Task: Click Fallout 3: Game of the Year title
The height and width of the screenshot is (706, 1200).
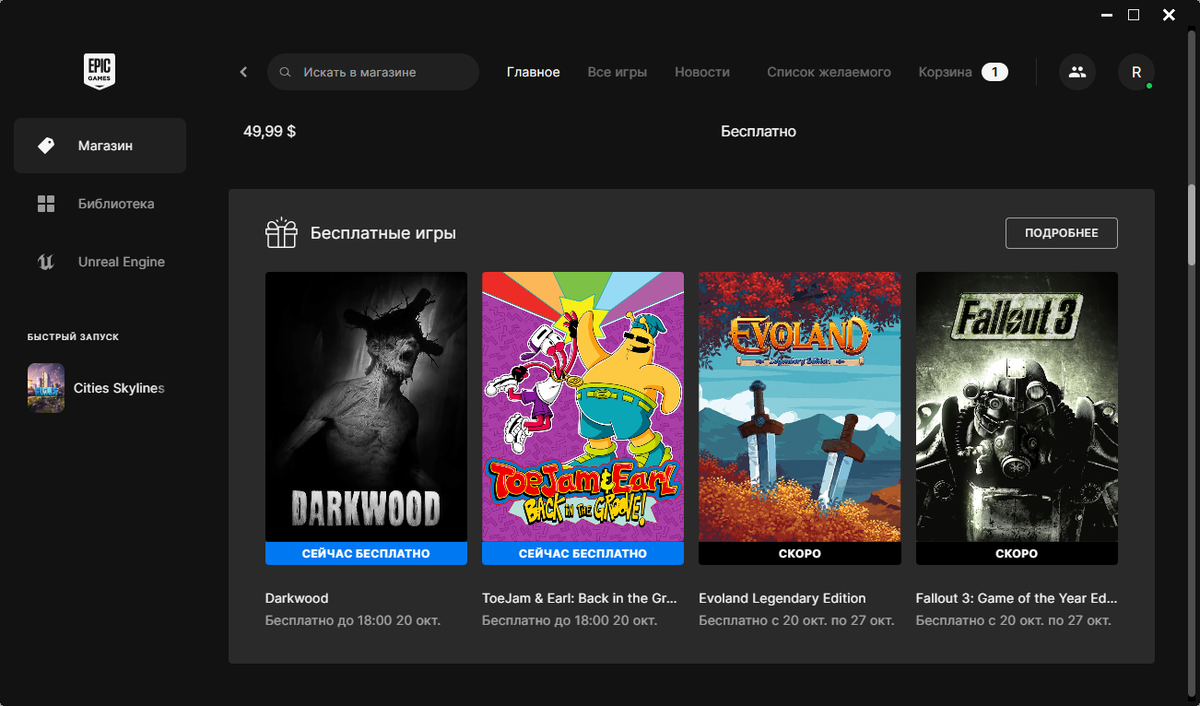Action: (1016, 598)
